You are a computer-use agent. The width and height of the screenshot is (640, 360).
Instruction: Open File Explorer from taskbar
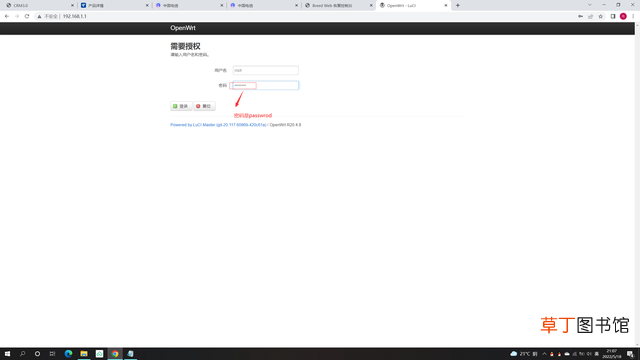[x=84, y=353]
